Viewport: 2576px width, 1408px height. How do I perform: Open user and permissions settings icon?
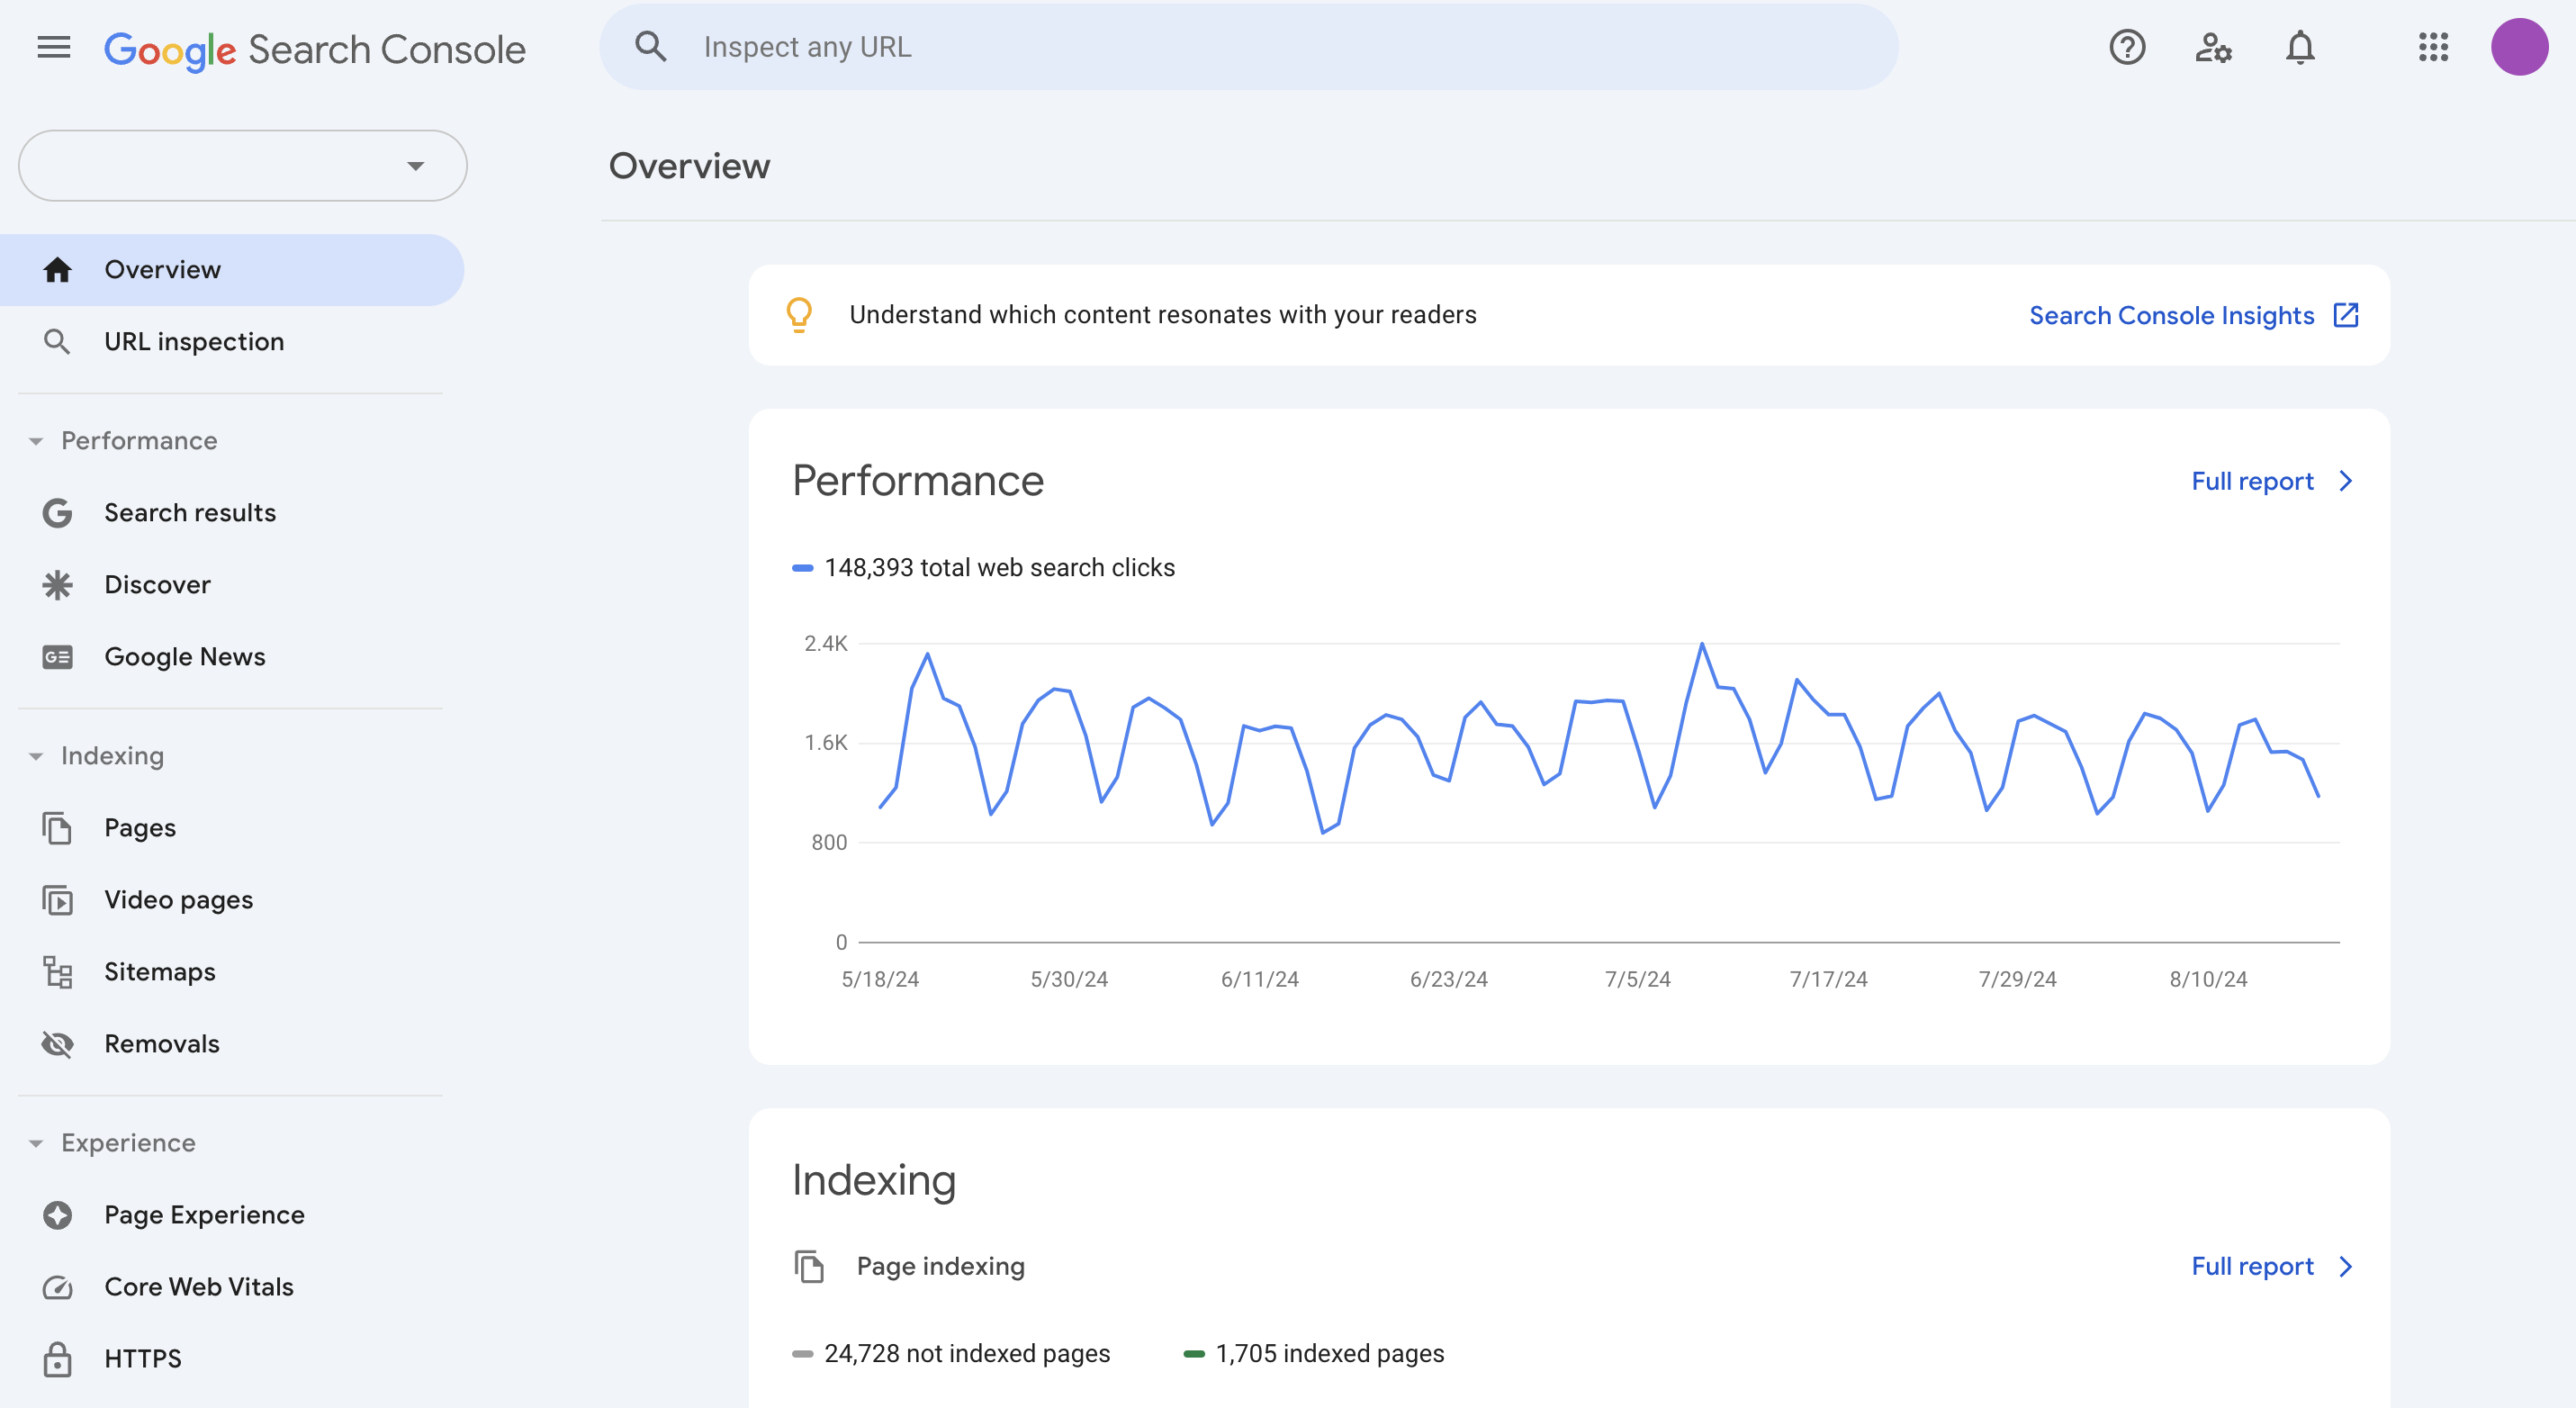(x=2213, y=47)
